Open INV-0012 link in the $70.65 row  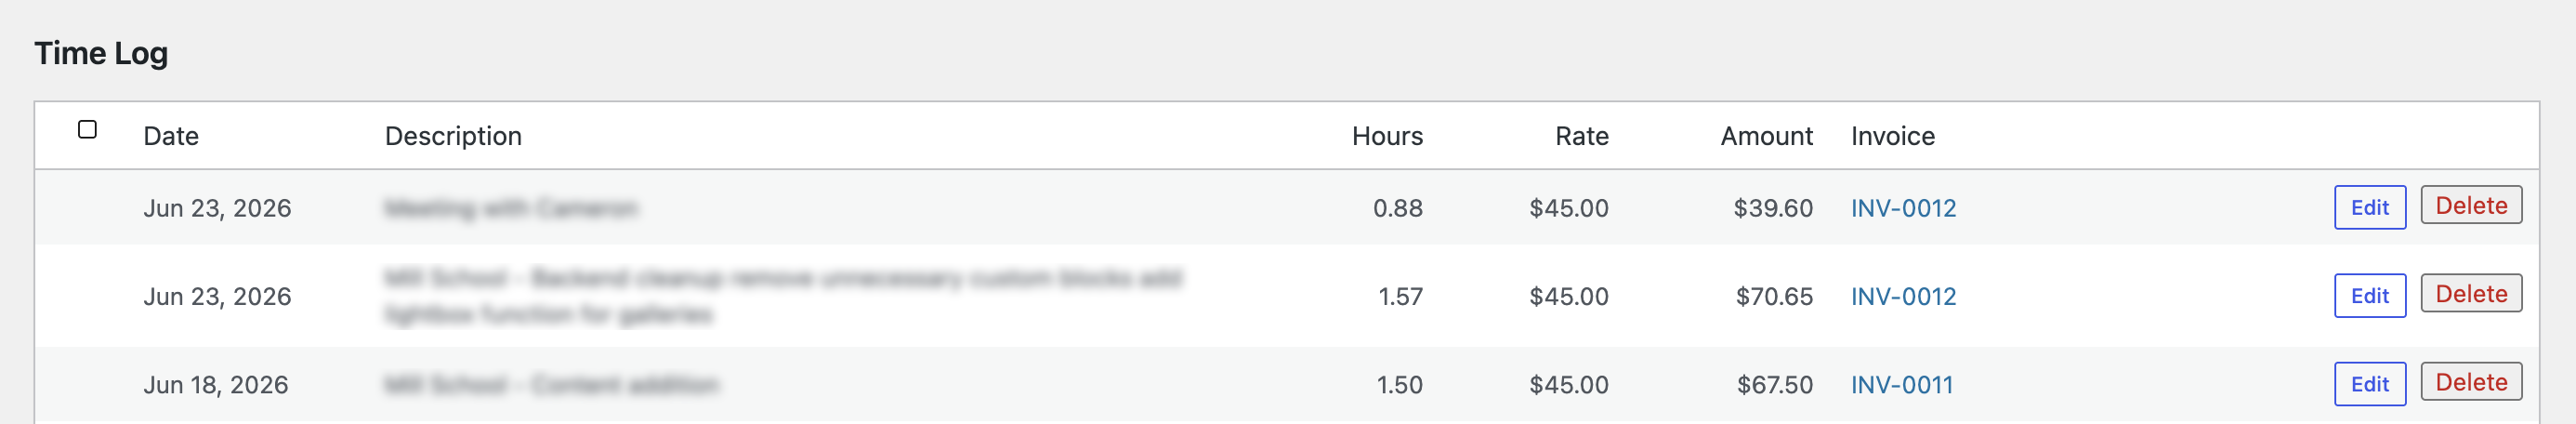click(1902, 296)
